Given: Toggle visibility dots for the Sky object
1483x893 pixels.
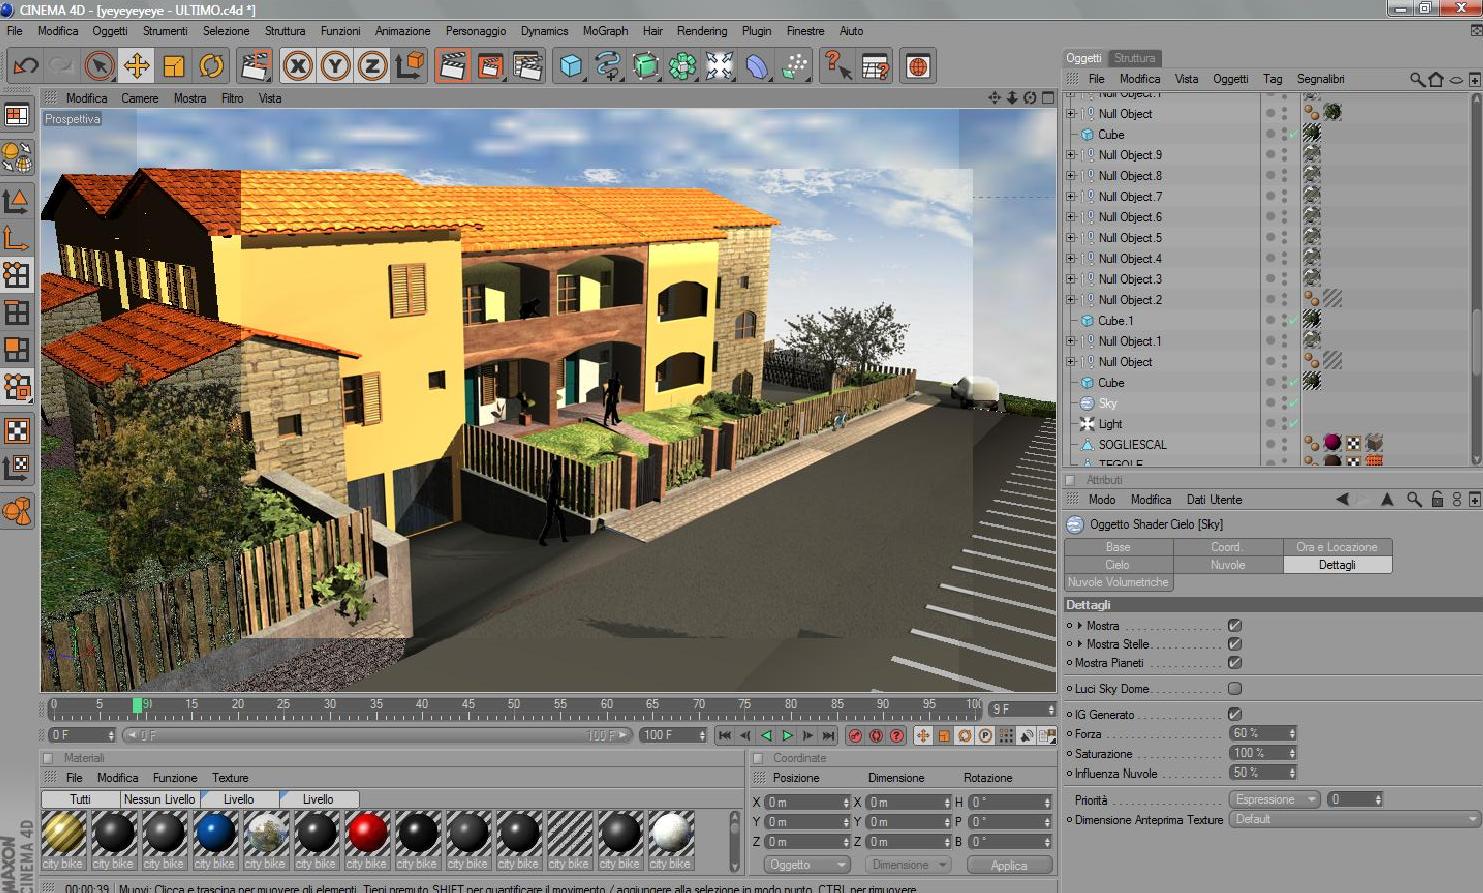Looking at the screenshot, I should [x=1284, y=403].
